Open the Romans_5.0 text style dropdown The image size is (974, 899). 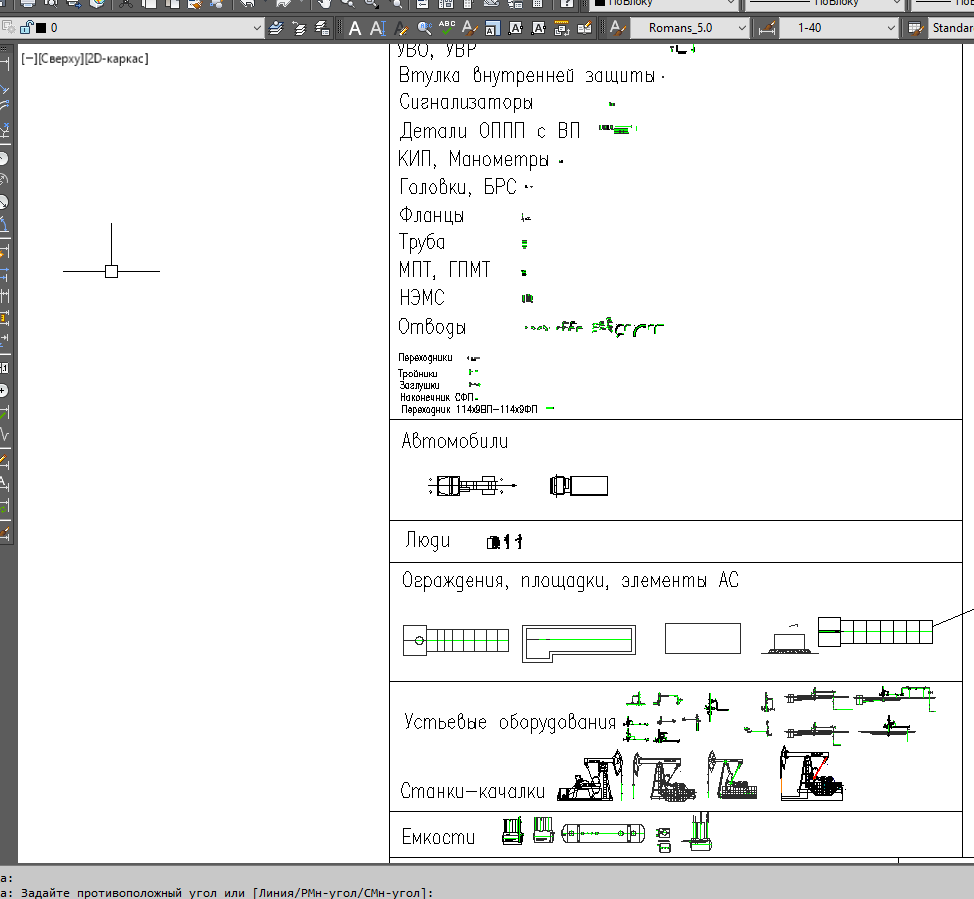point(690,28)
